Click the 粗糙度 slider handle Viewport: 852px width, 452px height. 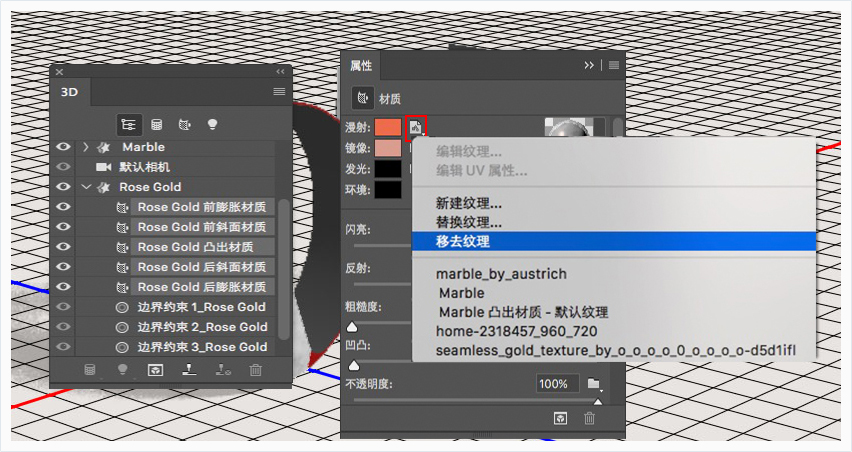coord(353,326)
